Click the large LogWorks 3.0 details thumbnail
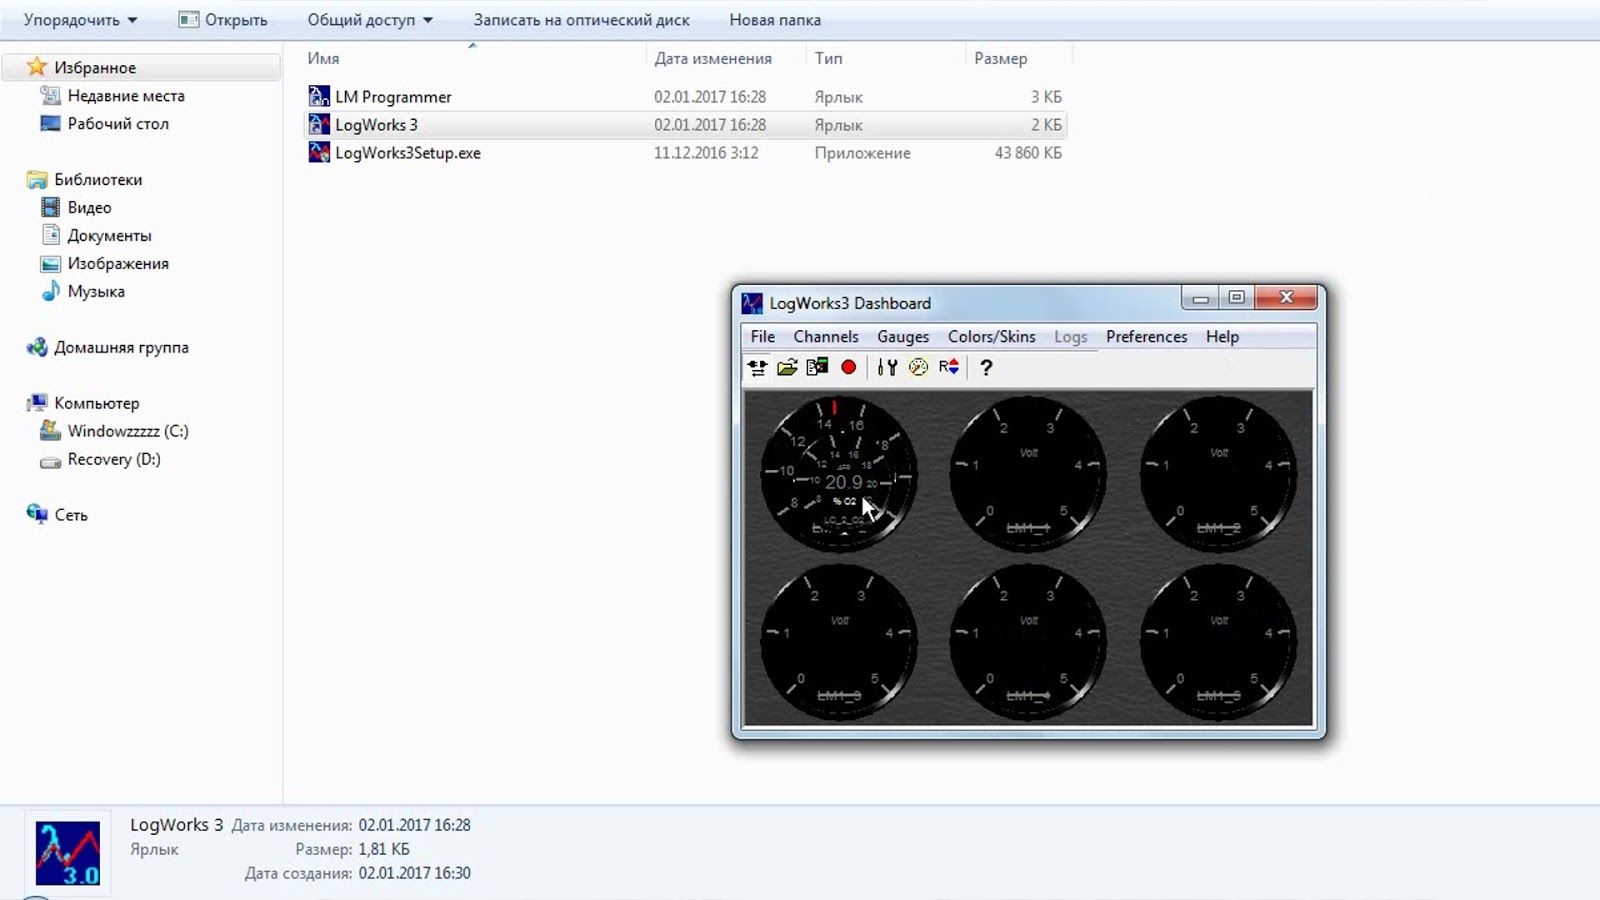 click(x=68, y=853)
